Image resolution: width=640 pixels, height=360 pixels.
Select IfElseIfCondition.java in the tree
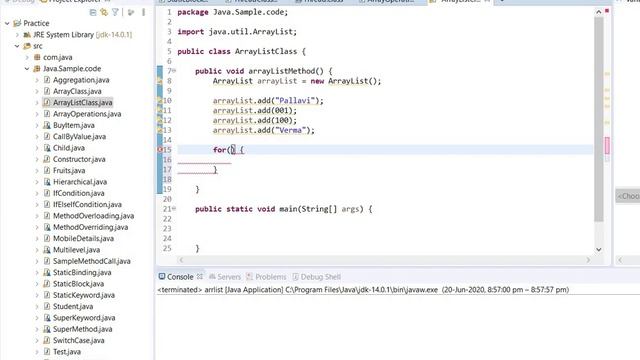click(x=87, y=204)
